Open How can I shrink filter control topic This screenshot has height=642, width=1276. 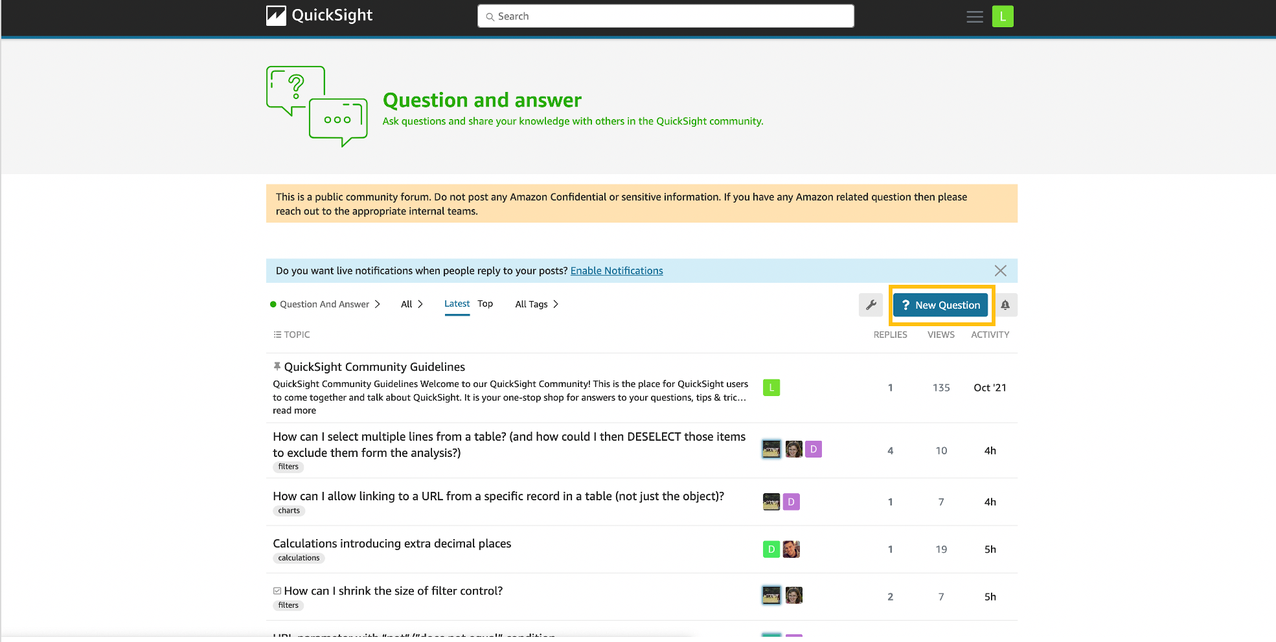(393, 591)
